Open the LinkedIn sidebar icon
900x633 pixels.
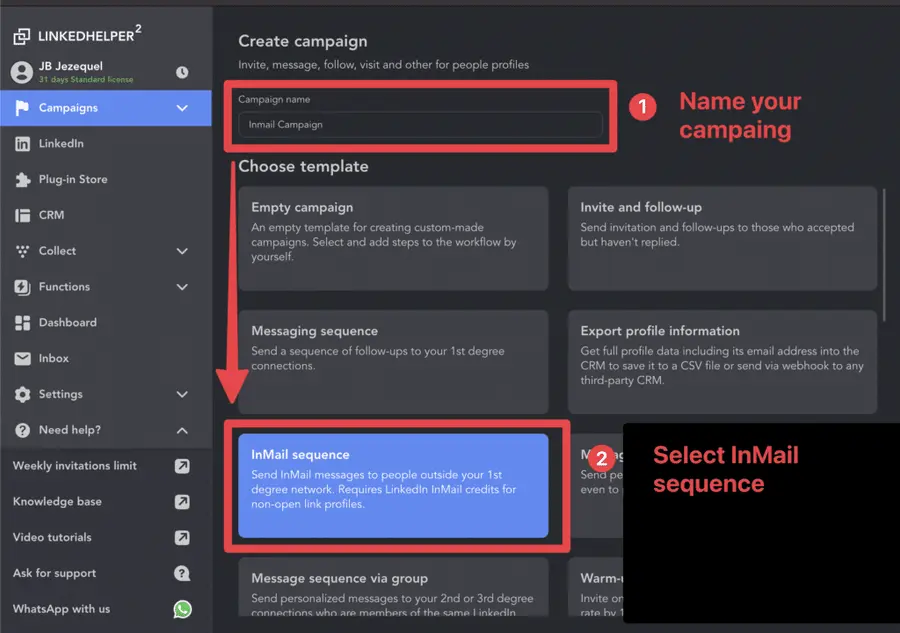22,143
